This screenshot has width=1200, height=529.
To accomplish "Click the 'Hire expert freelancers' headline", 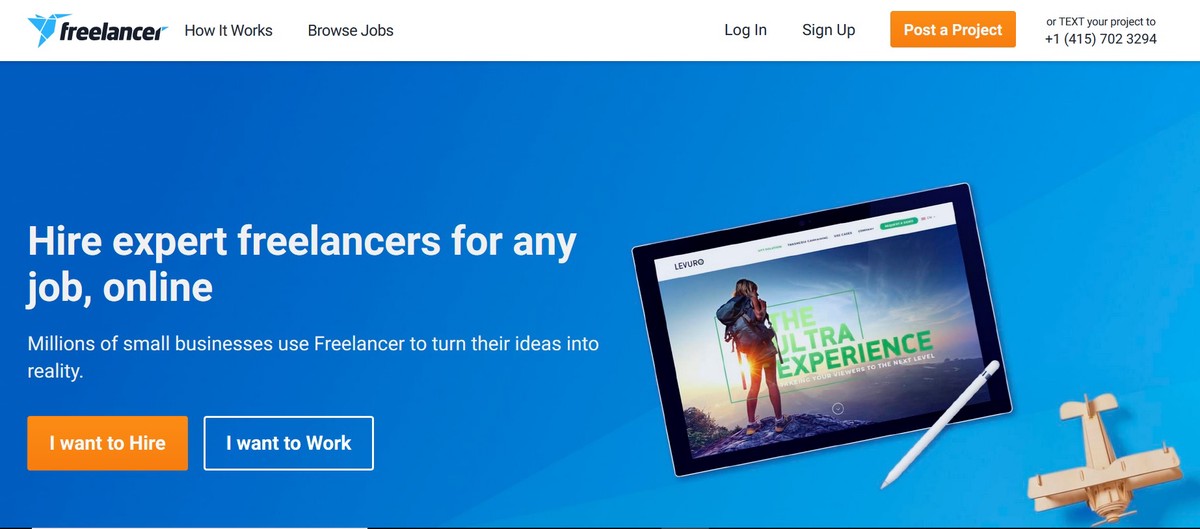I will tap(302, 264).
